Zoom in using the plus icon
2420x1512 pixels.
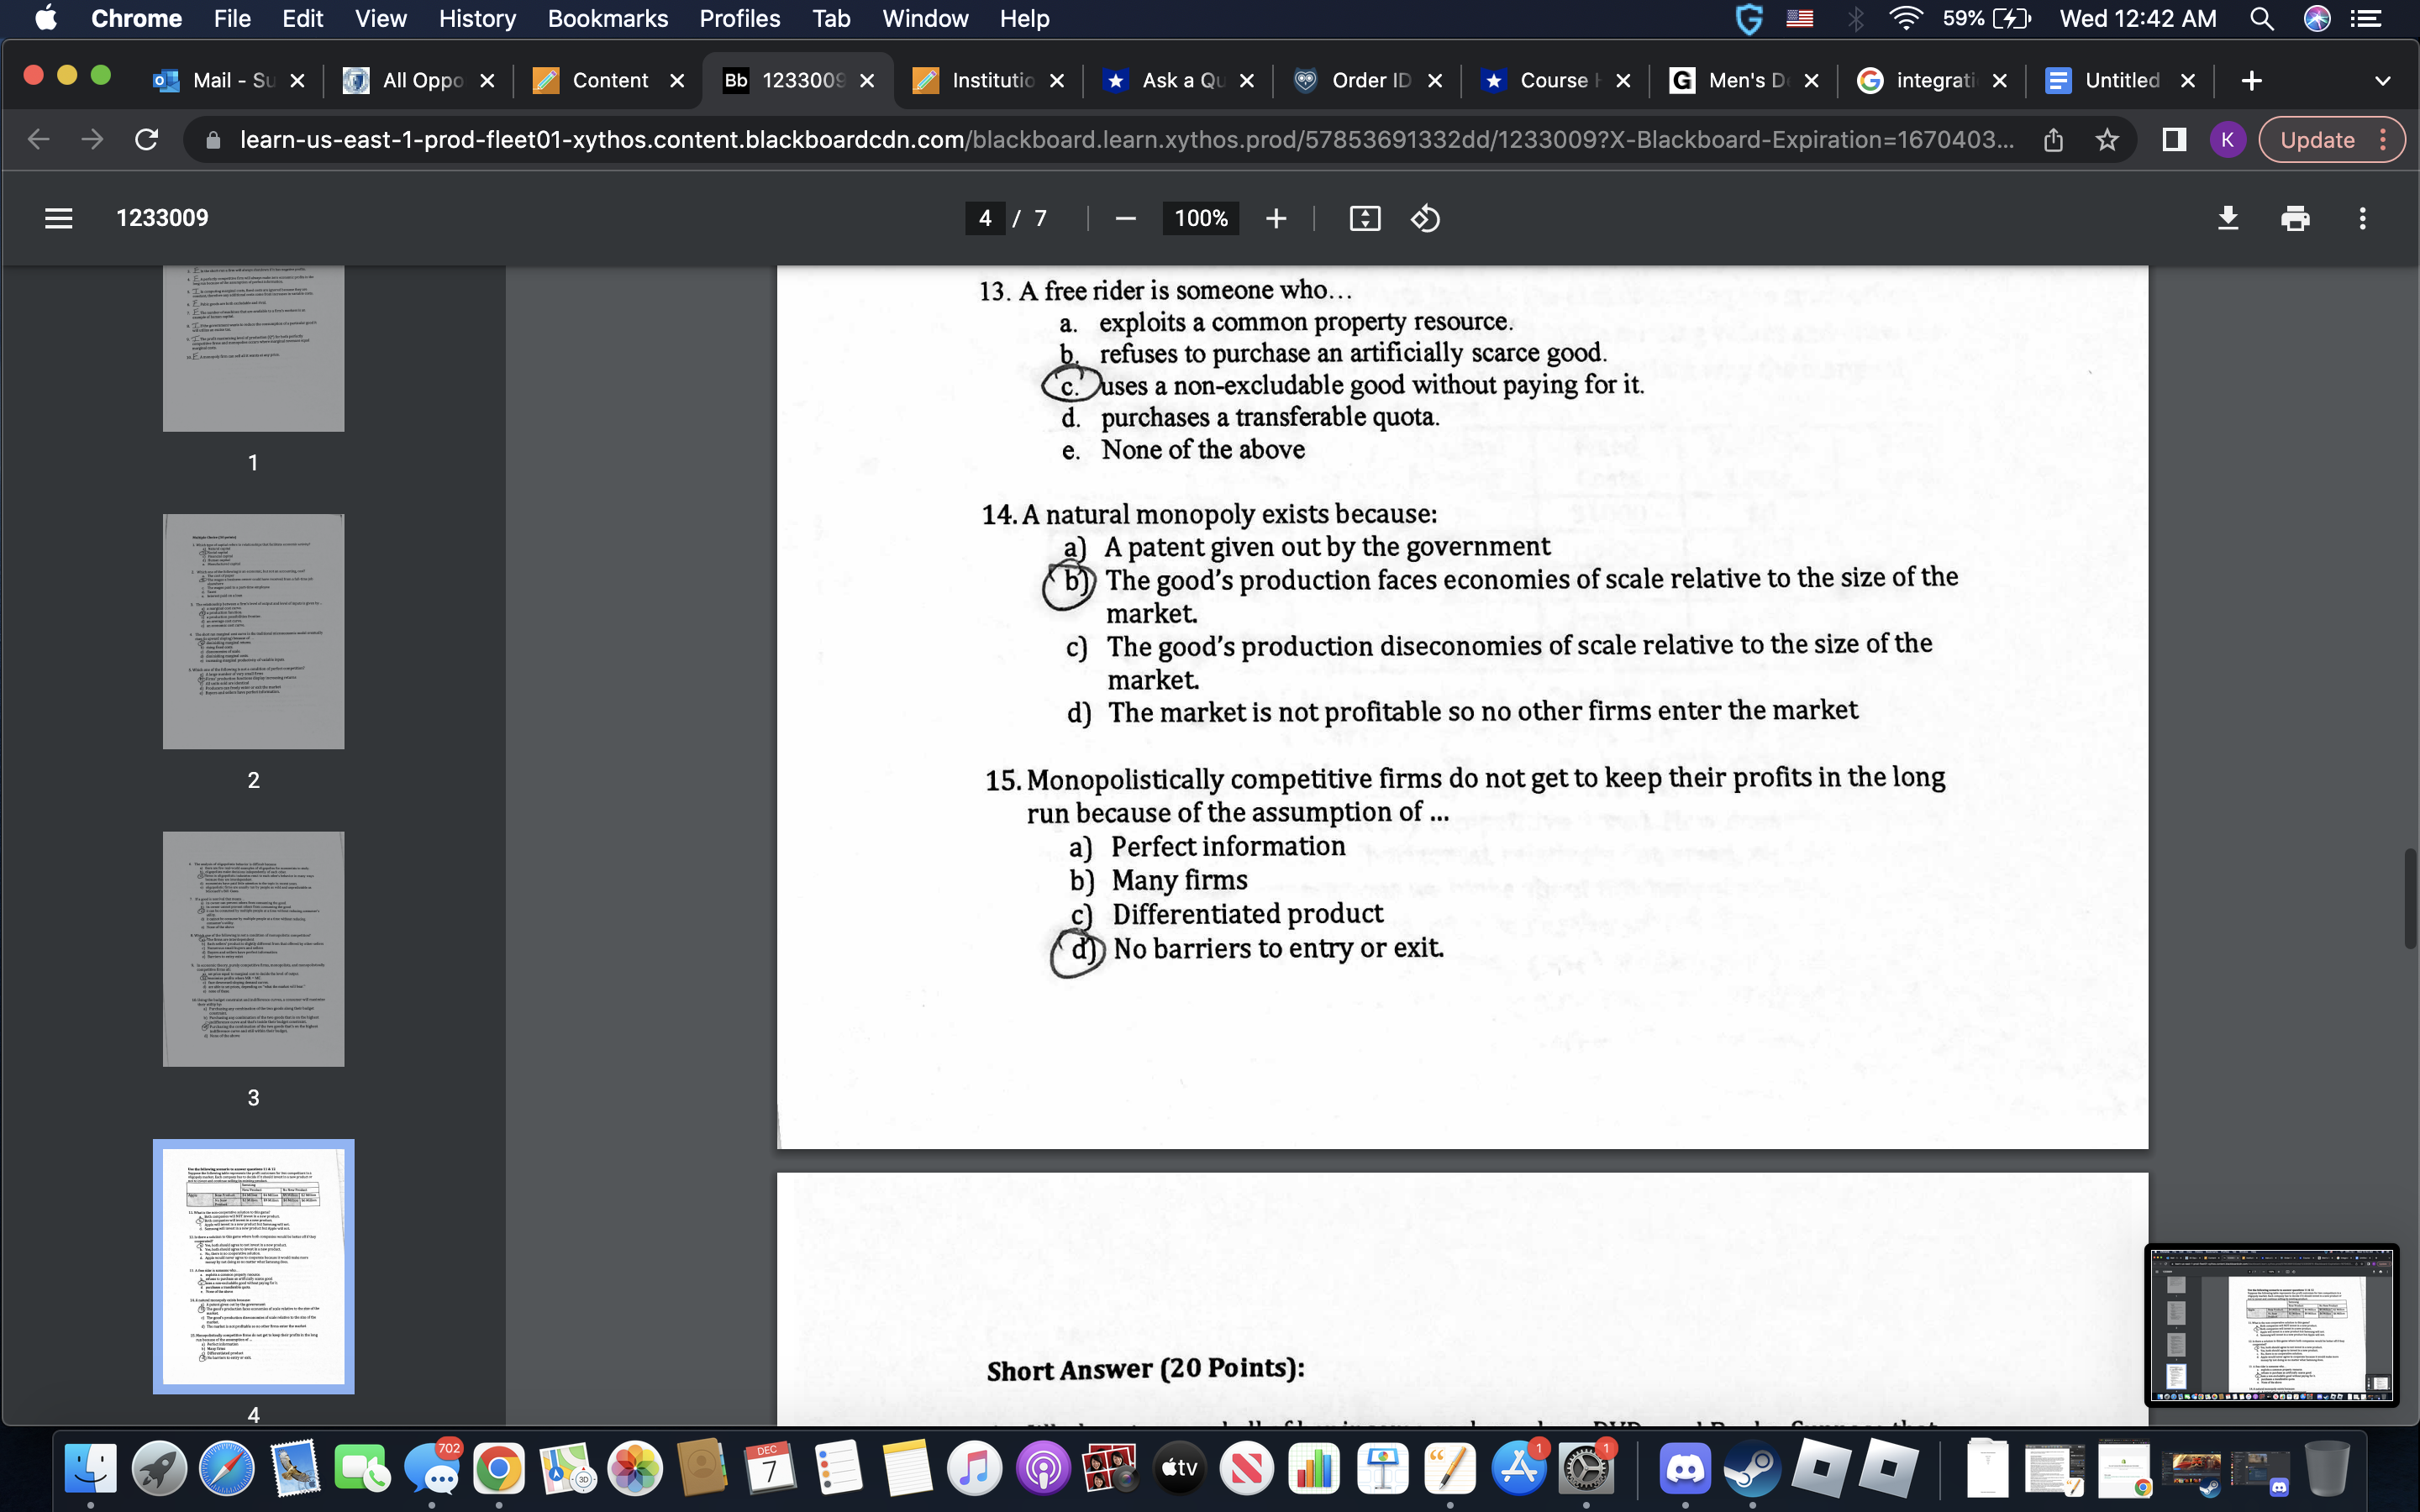pos(1277,218)
